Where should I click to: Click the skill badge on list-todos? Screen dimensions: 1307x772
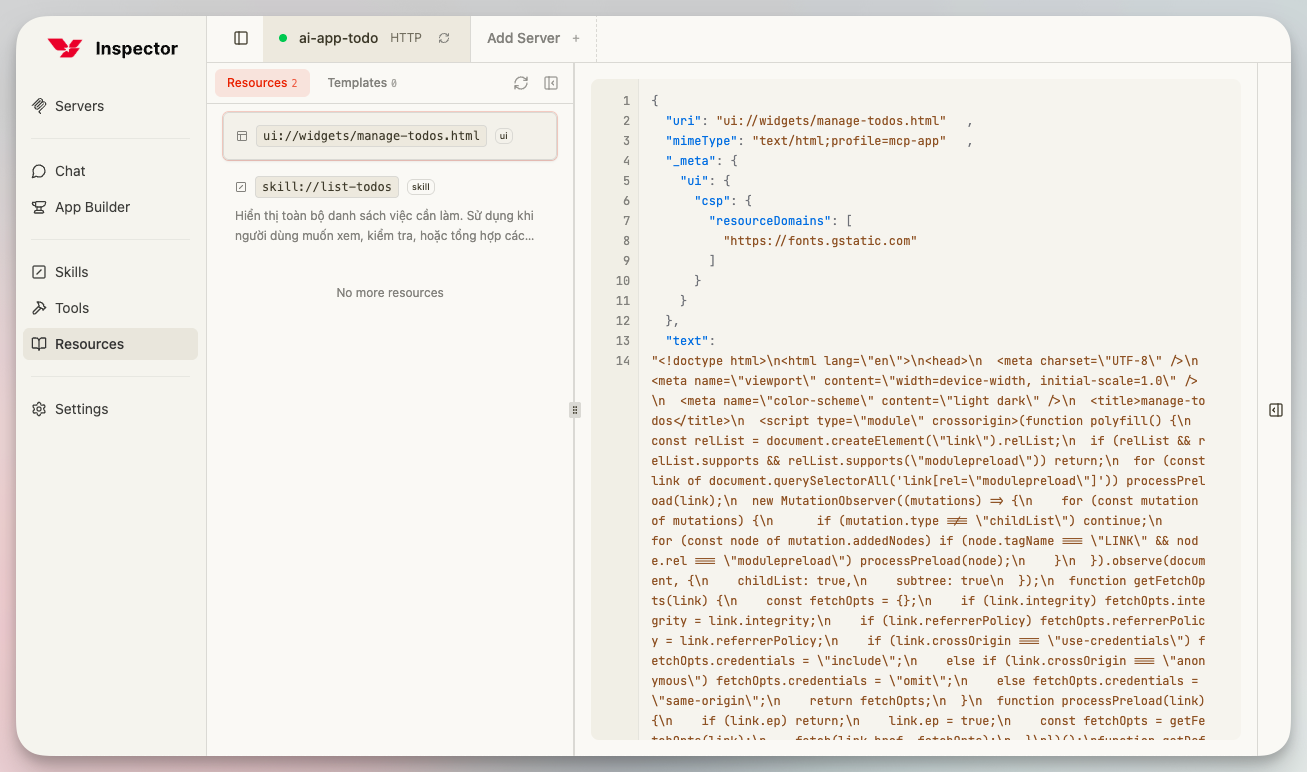click(421, 187)
